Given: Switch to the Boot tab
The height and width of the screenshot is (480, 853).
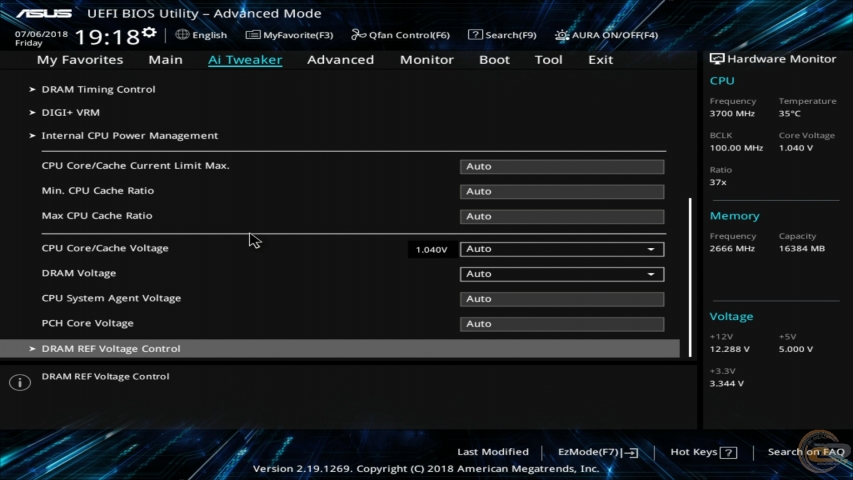Looking at the screenshot, I should pos(494,59).
